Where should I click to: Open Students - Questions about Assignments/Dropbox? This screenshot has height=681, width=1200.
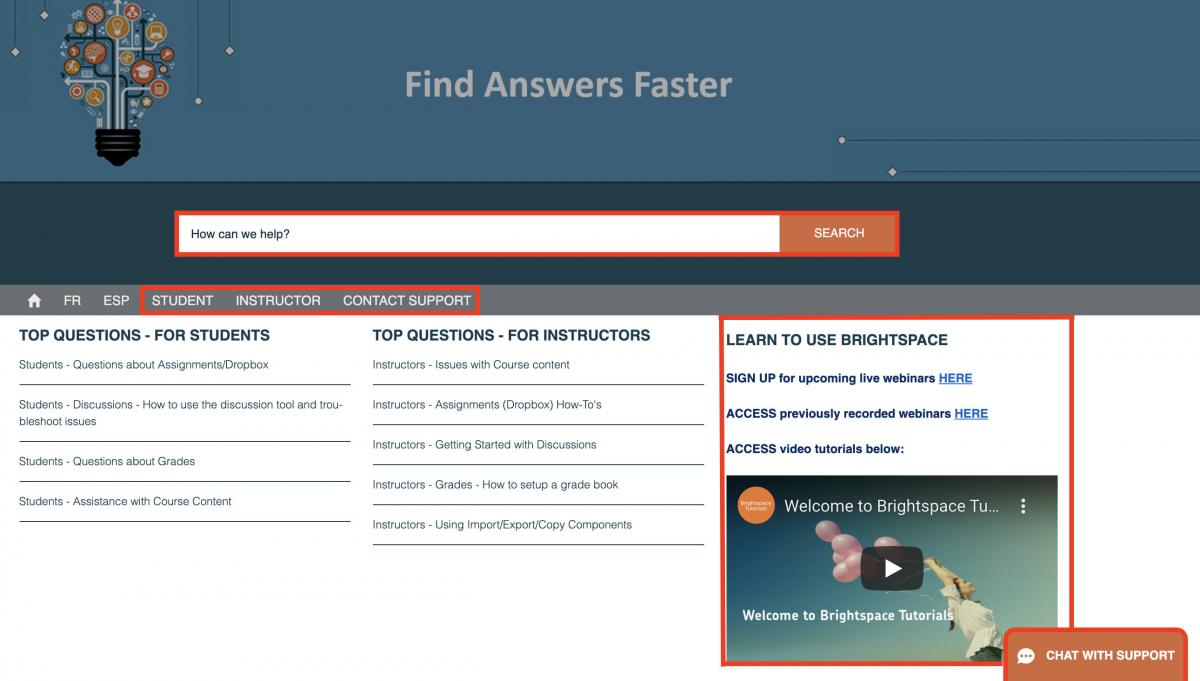[x=144, y=365]
